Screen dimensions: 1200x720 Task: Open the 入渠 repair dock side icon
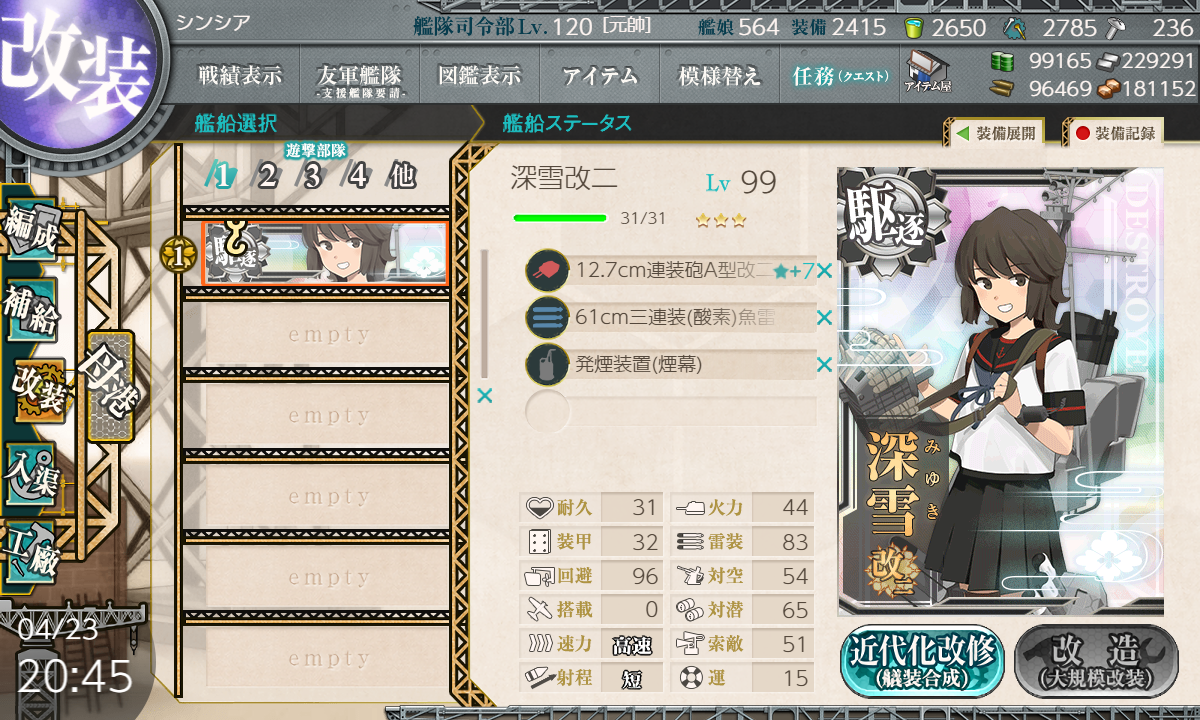(31, 470)
